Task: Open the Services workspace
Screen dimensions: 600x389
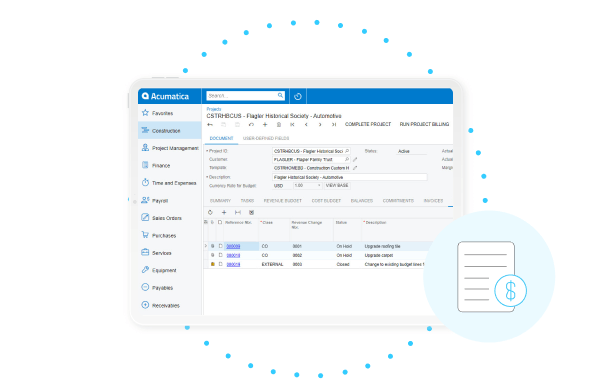Action: [170, 253]
